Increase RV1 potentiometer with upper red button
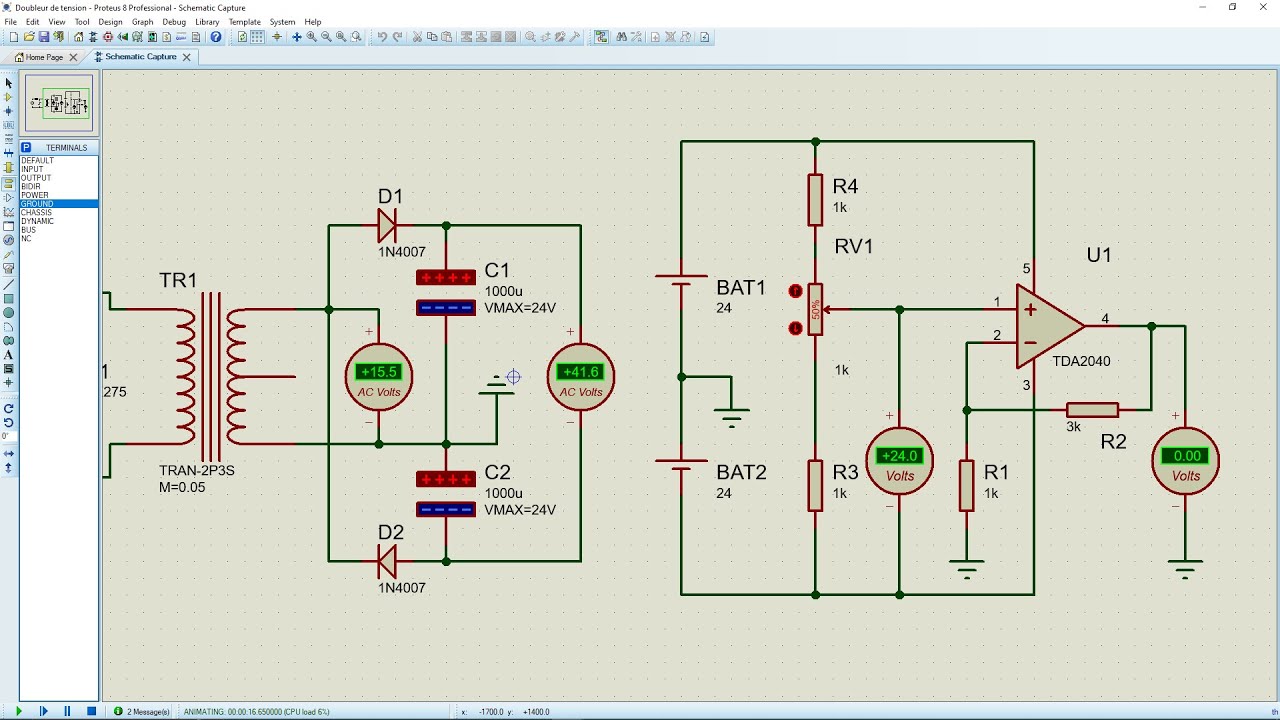 point(796,291)
